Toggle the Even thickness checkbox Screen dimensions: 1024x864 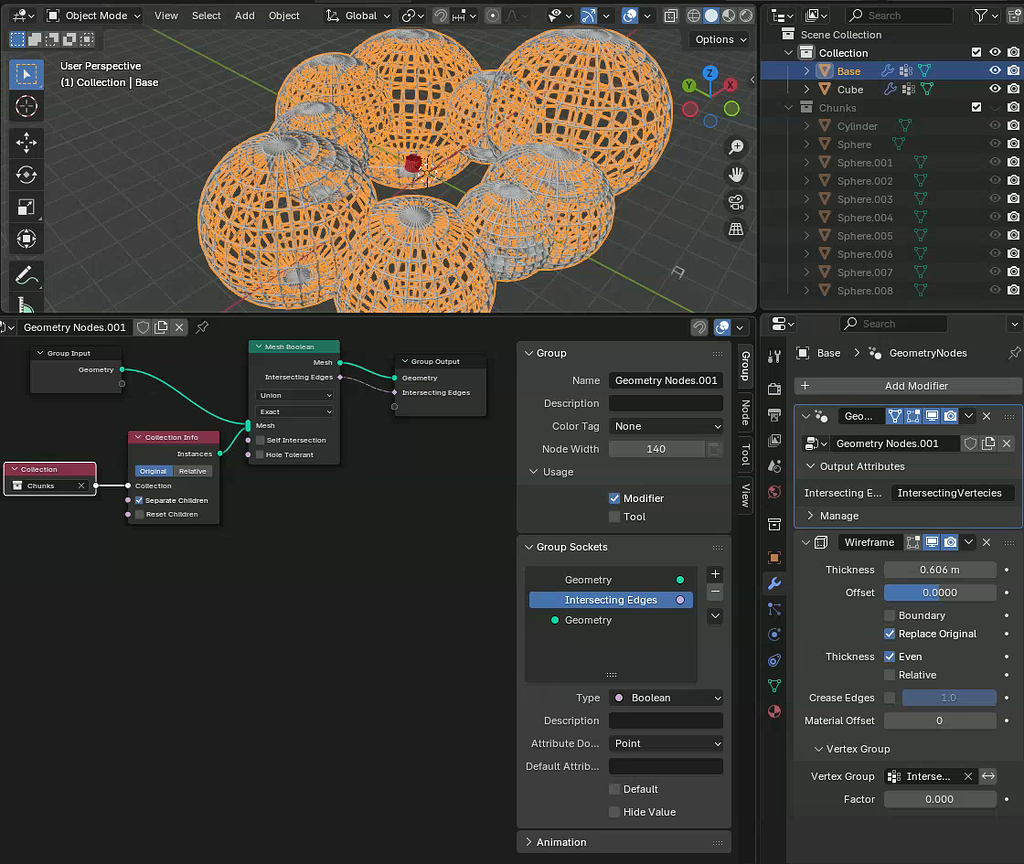(x=889, y=656)
